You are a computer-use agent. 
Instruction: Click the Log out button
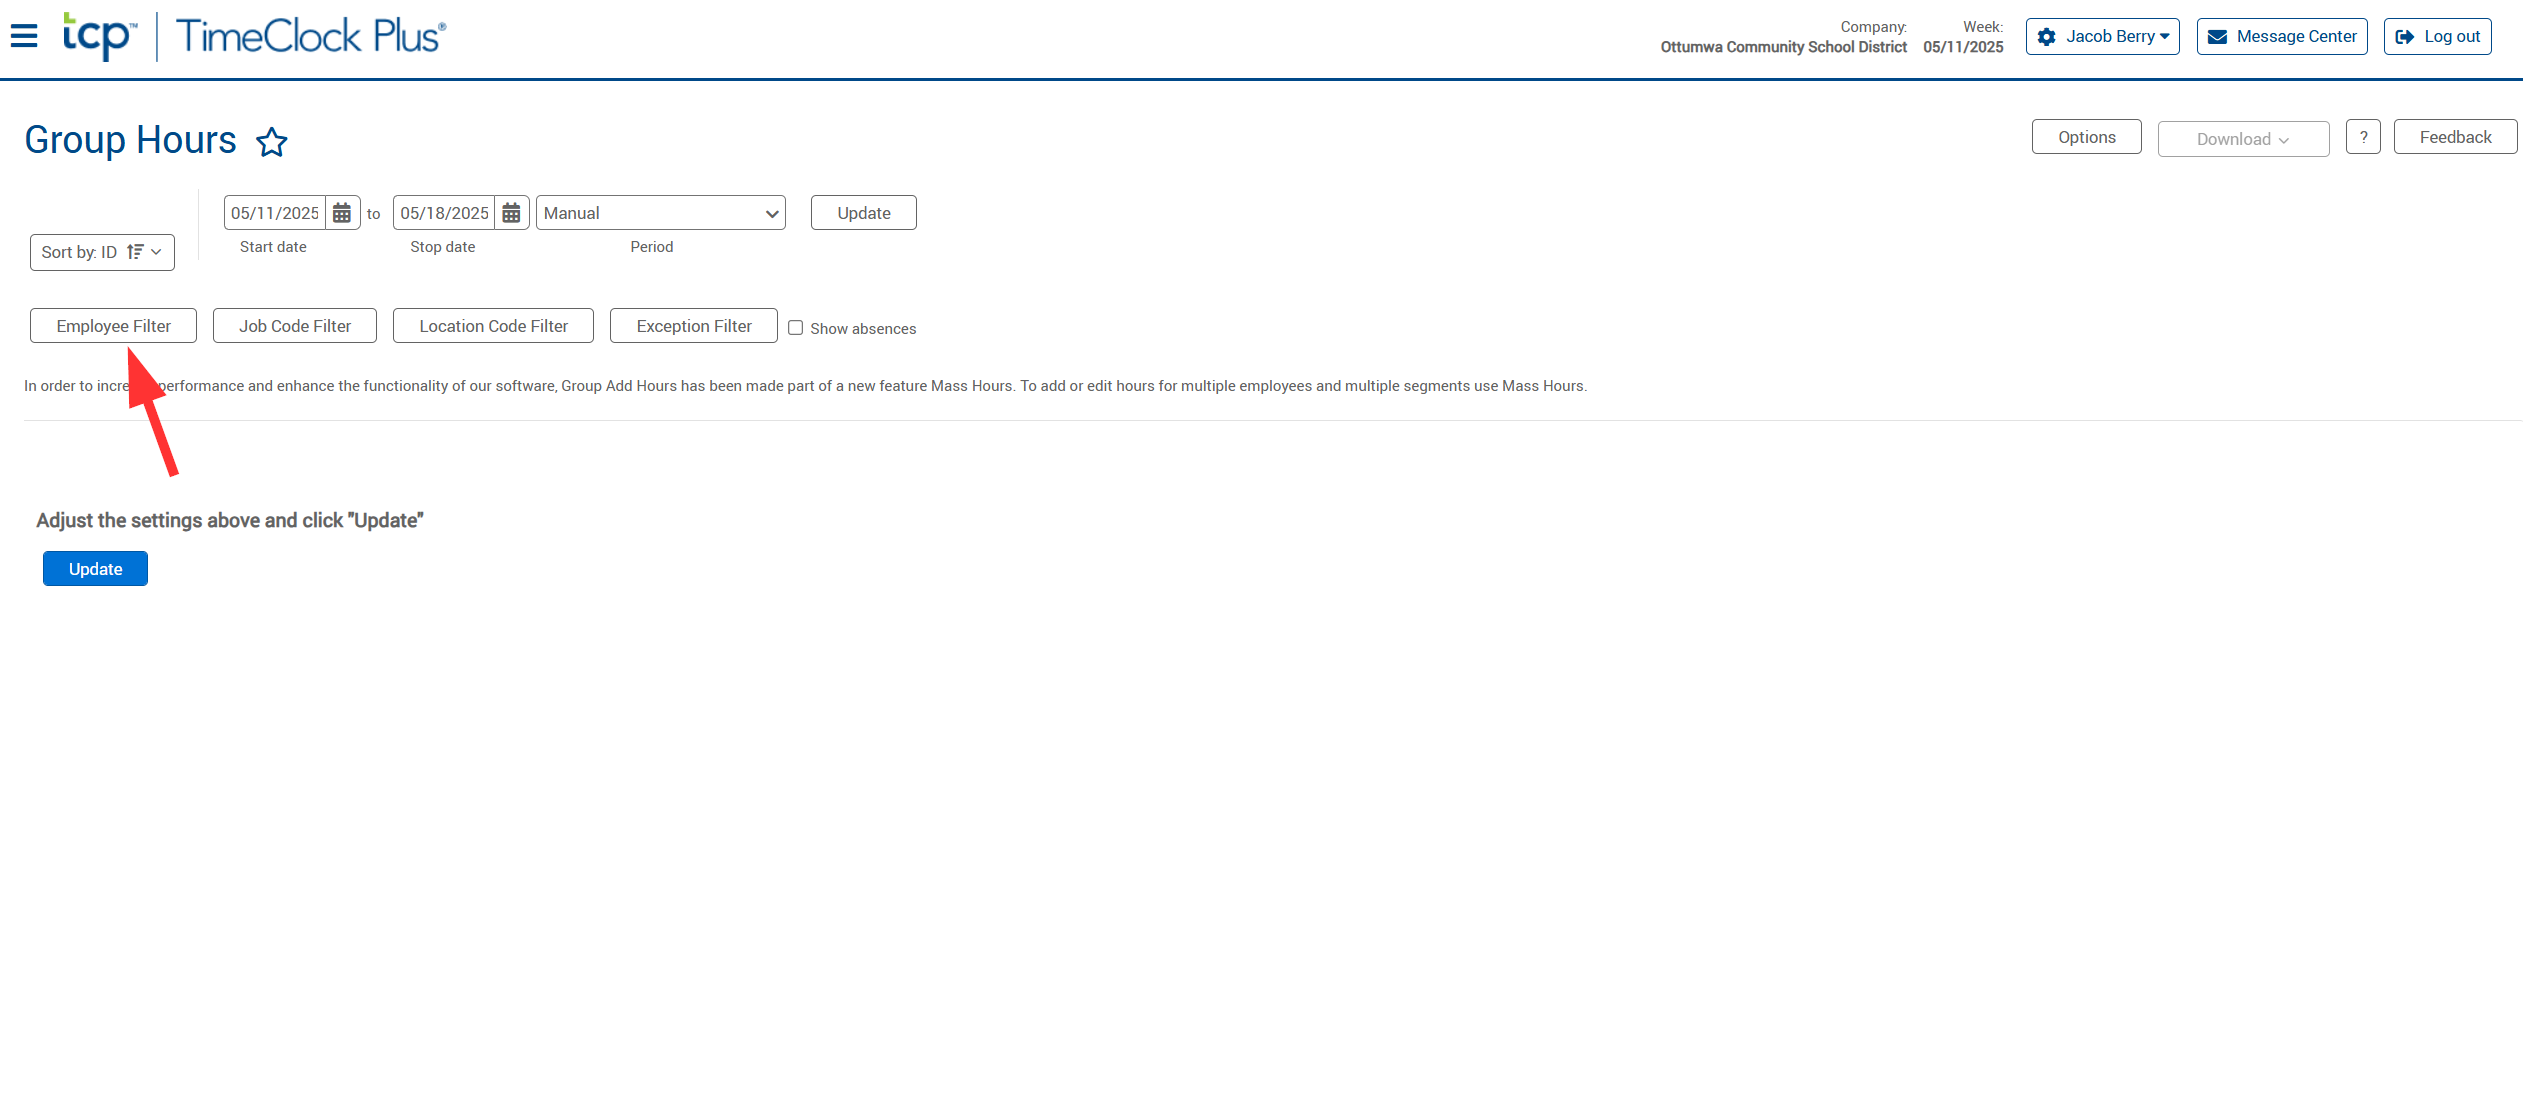point(2437,37)
